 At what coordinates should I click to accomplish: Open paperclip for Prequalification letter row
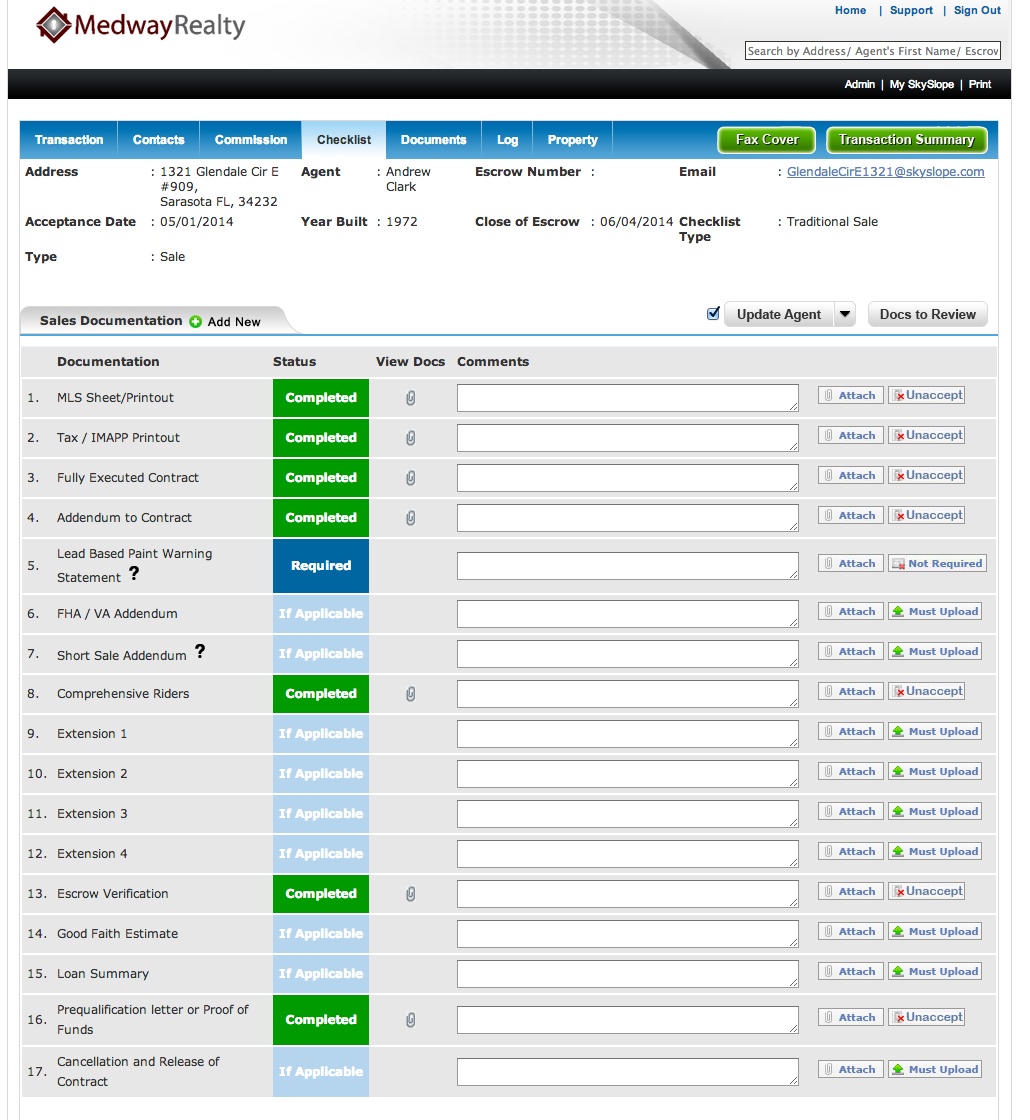point(410,1020)
